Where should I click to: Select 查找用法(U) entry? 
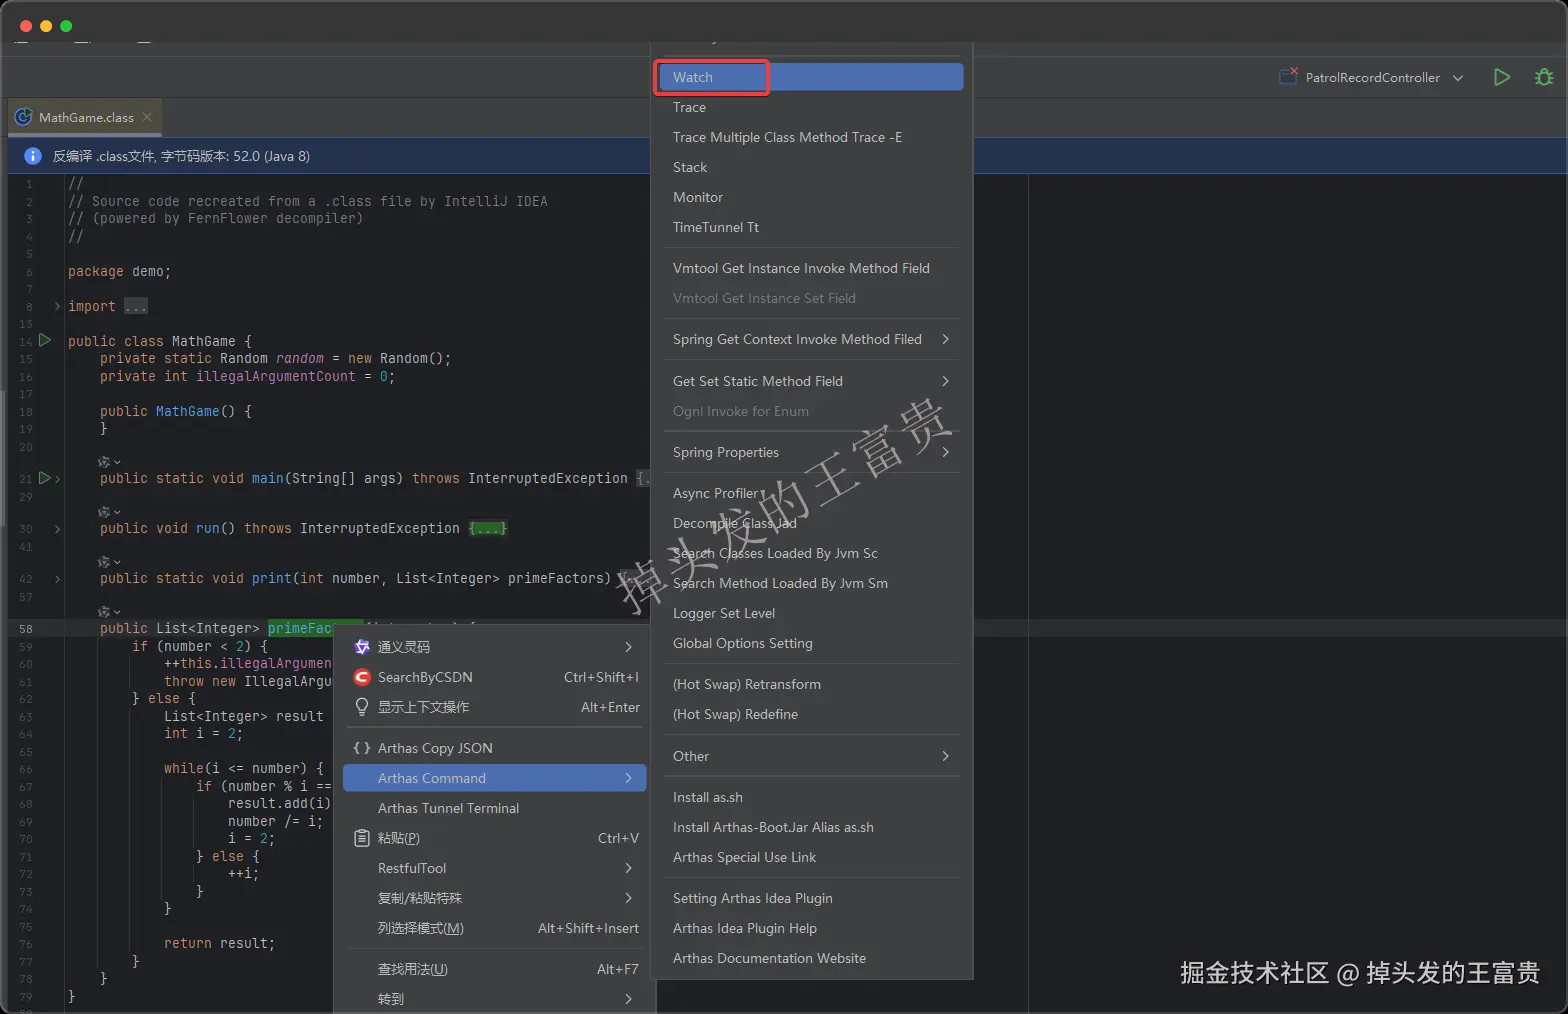click(495, 969)
